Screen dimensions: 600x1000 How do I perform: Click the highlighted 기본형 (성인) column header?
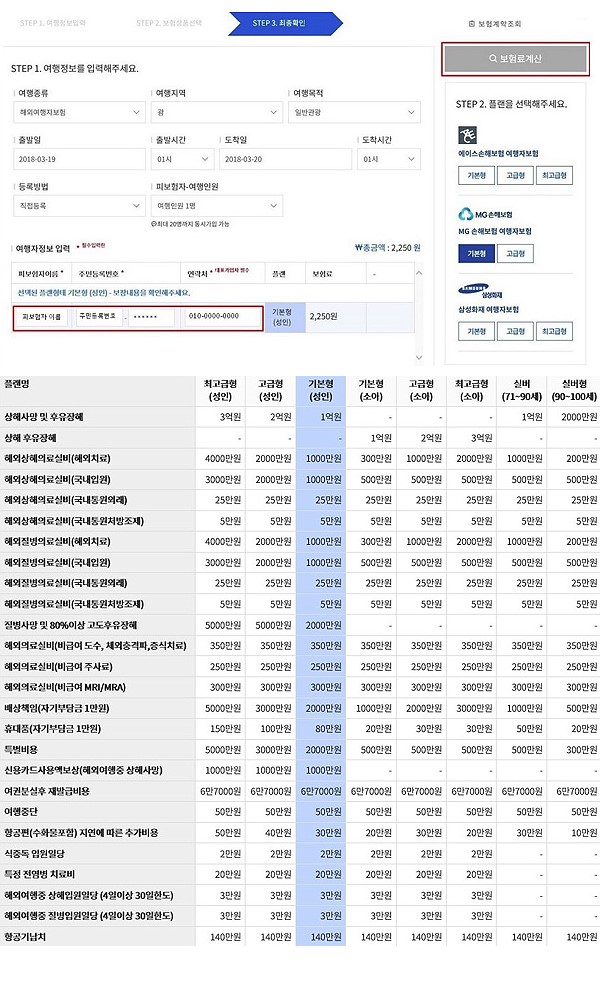[x=321, y=389]
